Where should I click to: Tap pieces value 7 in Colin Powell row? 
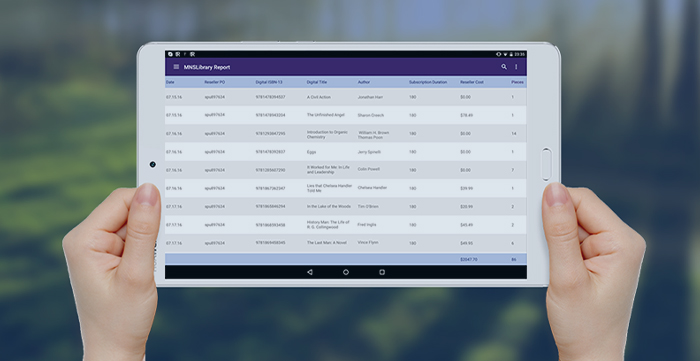click(513, 170)
